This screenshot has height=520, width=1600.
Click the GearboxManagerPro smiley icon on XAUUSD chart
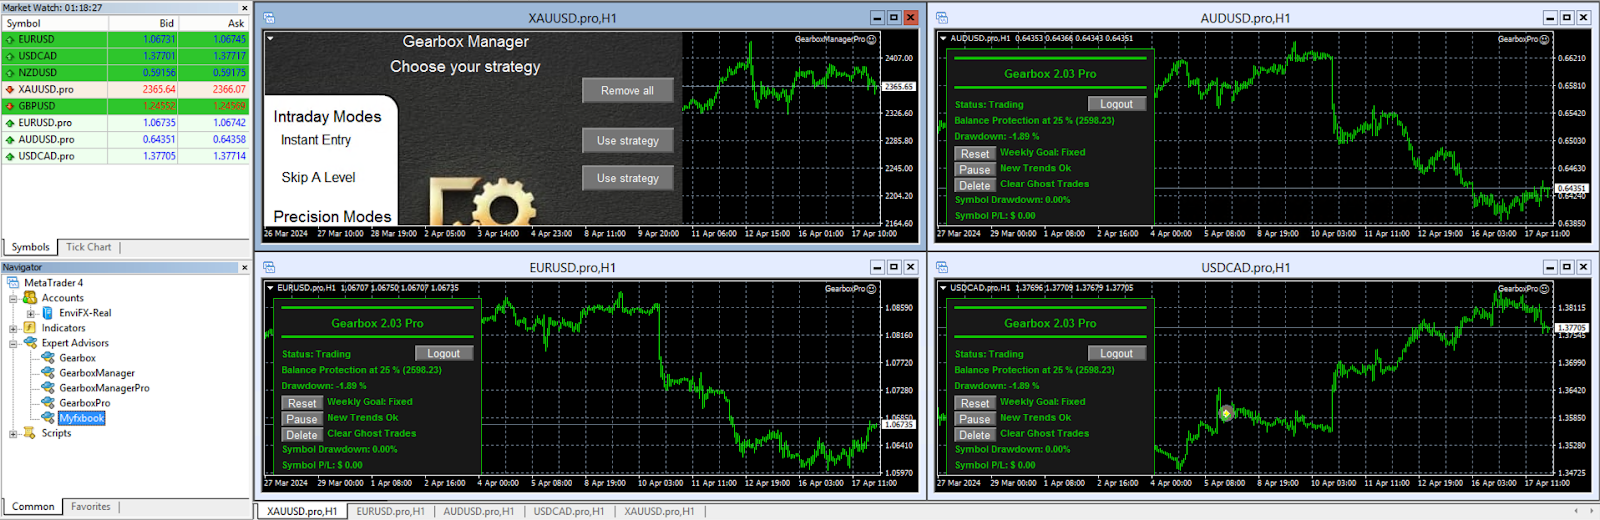pyautogui.click(x=872, y=39)
